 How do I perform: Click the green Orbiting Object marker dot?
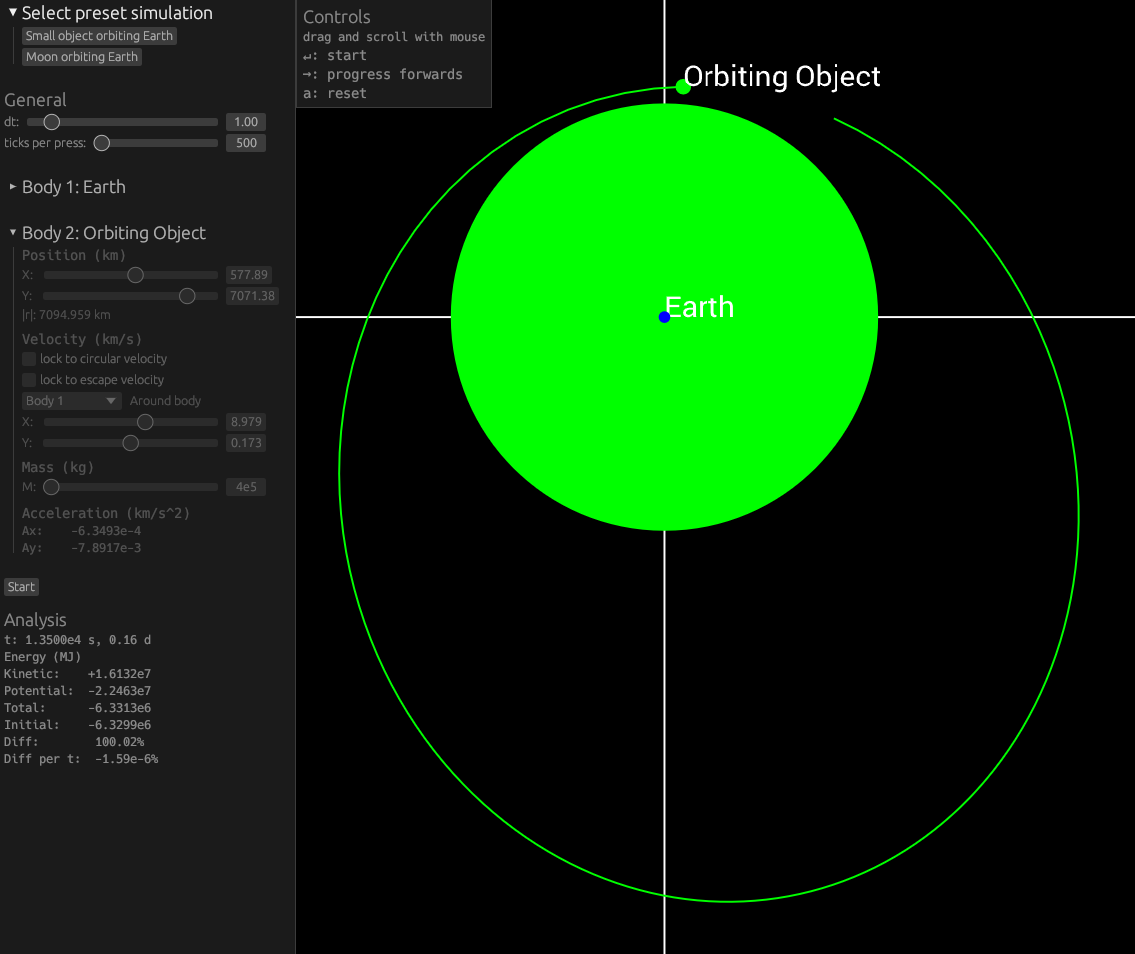pyautogui.click(x=683, y=87)
